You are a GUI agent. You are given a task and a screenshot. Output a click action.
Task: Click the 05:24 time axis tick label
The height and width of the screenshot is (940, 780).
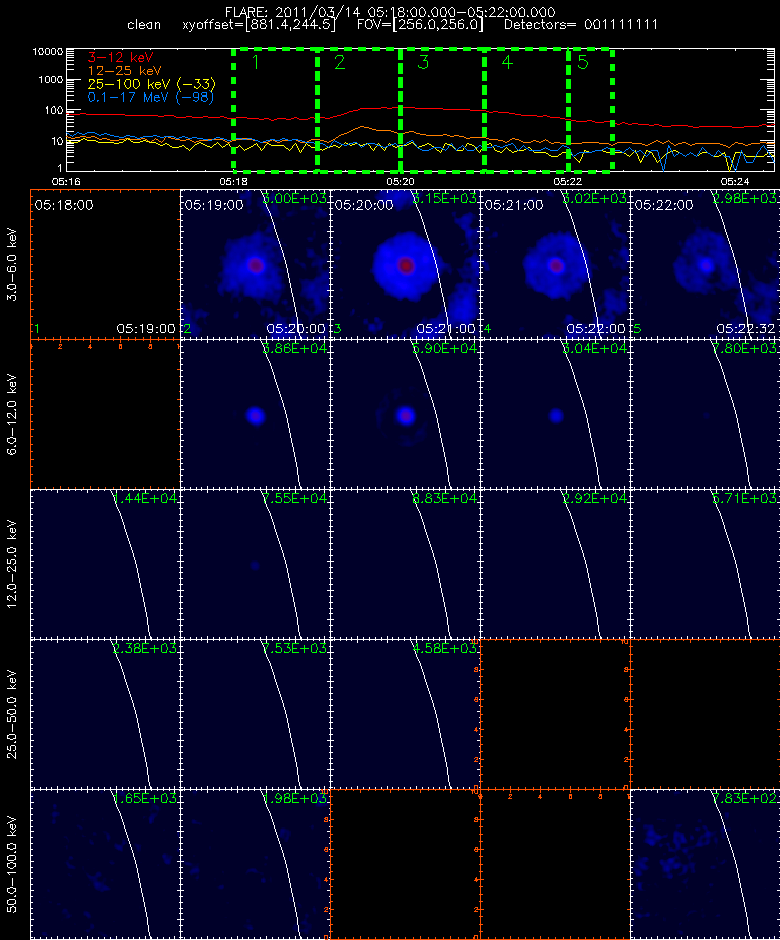point(734,181)
